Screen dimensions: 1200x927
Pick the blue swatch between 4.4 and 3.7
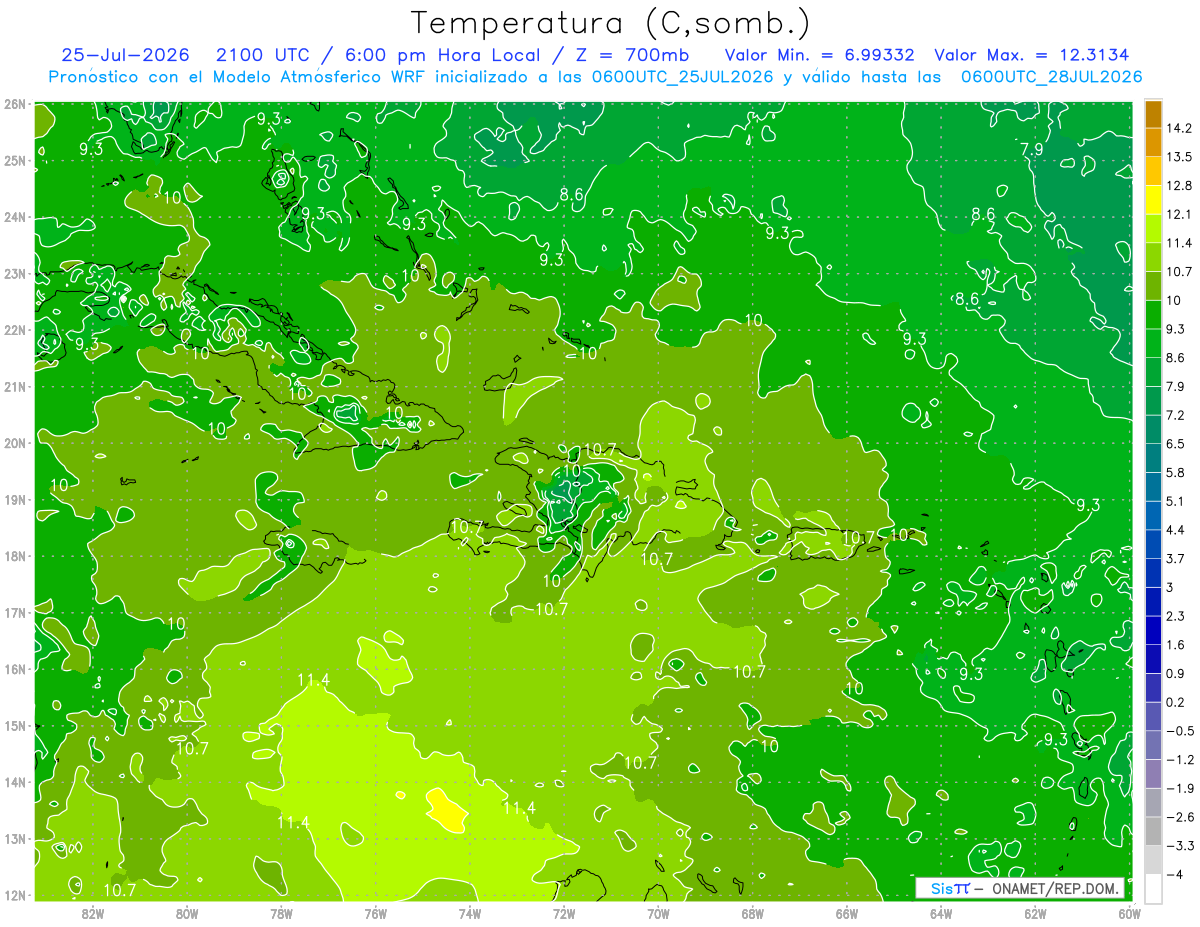tap(1153, 544)
